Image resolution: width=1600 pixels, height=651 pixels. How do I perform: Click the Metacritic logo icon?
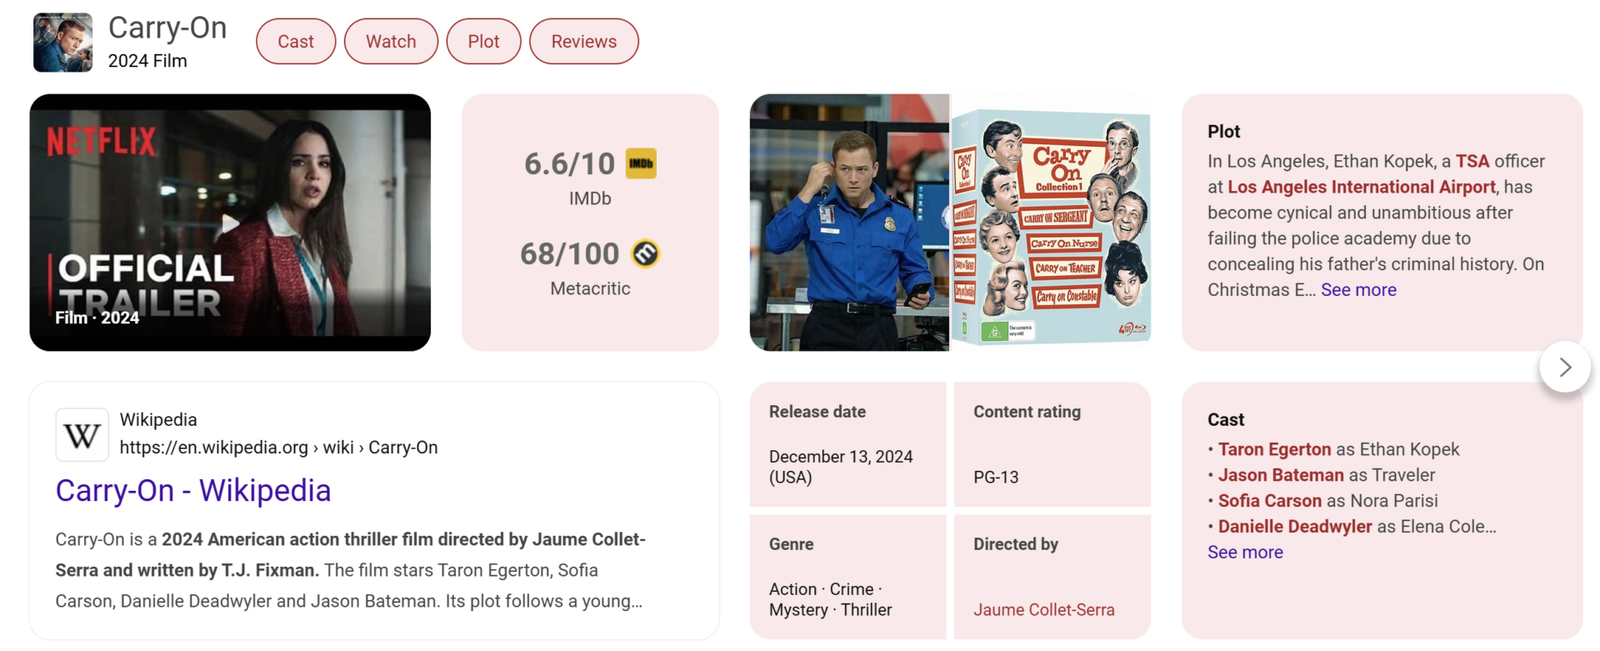645,254
